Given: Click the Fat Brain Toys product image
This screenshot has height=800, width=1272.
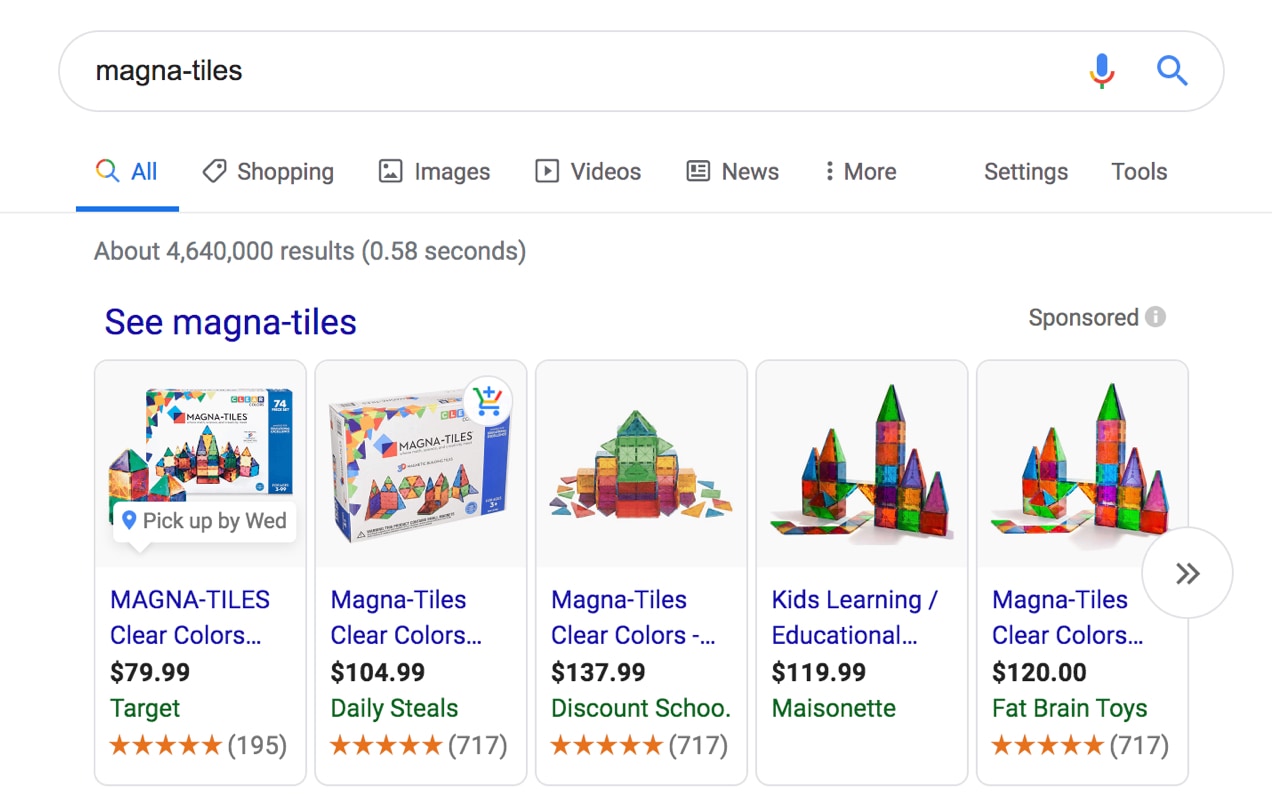Looking at the screenshot, I should click(x=1081, y=465).
